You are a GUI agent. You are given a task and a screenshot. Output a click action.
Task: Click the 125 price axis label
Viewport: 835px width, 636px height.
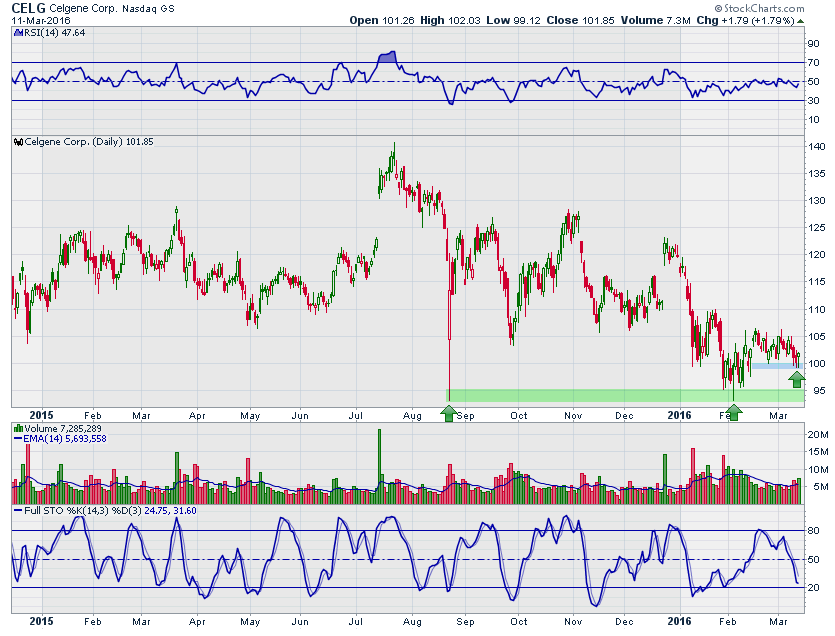point(816,227)
